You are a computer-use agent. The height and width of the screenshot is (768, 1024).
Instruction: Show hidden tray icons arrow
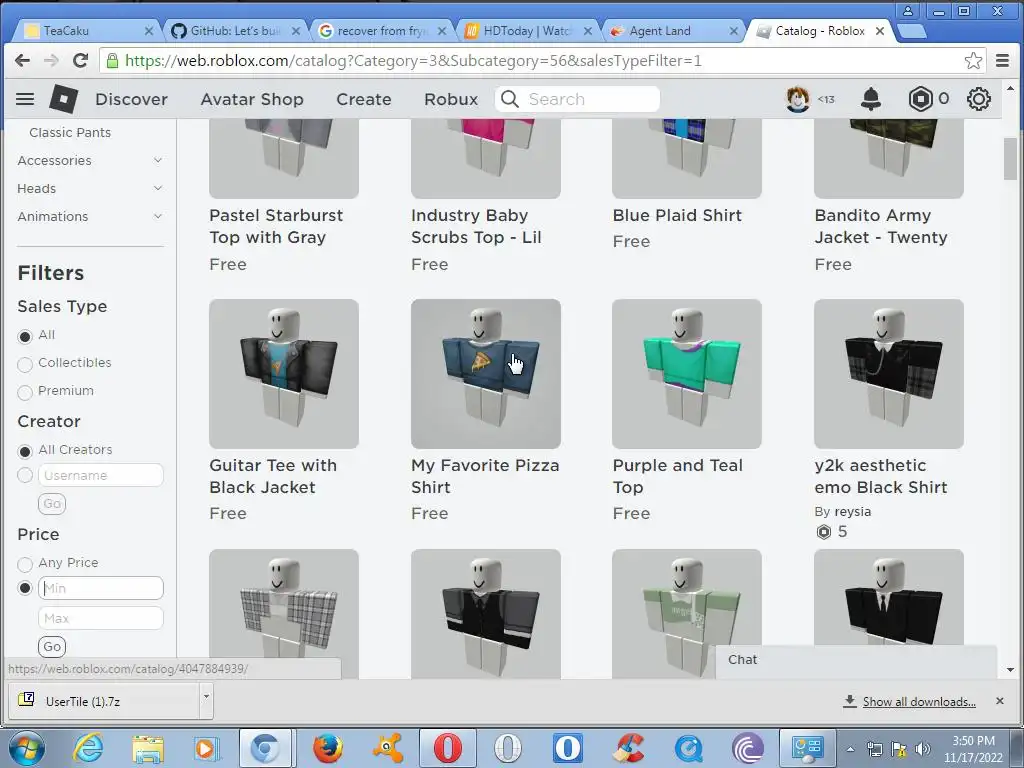pyautogui.click(x=850, y=750)
